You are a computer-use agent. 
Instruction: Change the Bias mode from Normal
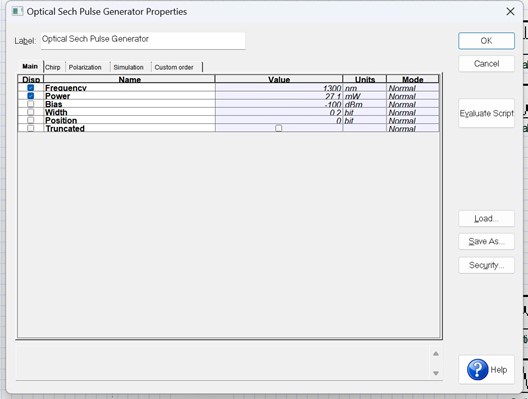[x=413, y=104]
